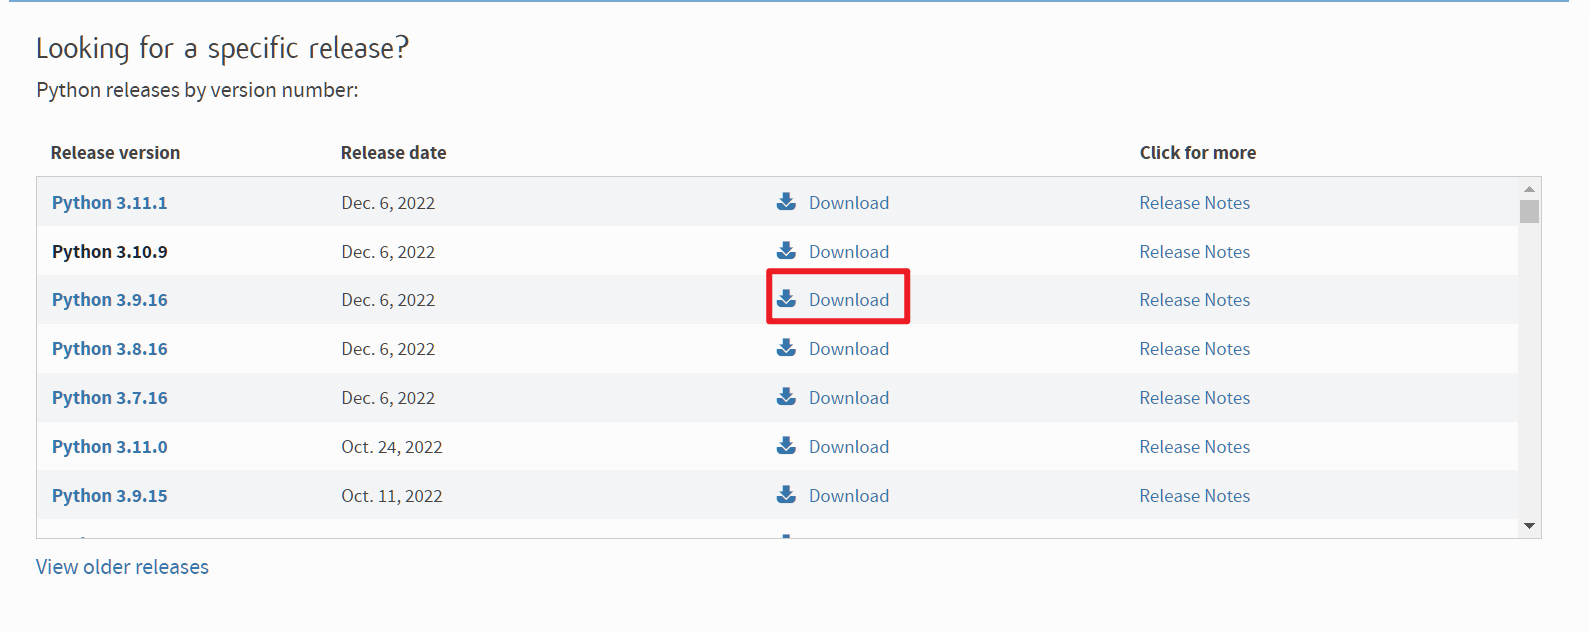This screenshot has width=1589, height=632.
Task: Click download icon for Python 3.7.16
Action: 787,397
